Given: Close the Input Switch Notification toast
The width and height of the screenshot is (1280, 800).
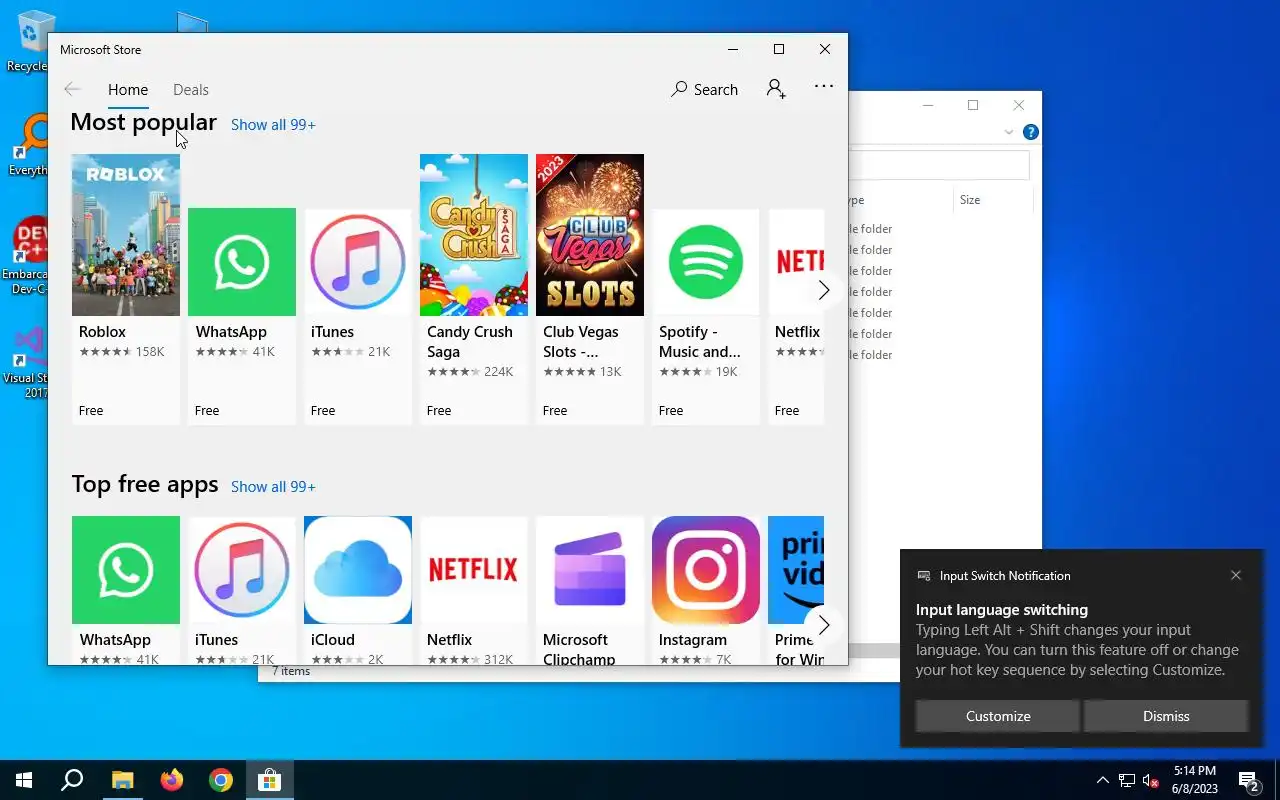Looking at the screenshot, I should click(x=1236, y=575).
